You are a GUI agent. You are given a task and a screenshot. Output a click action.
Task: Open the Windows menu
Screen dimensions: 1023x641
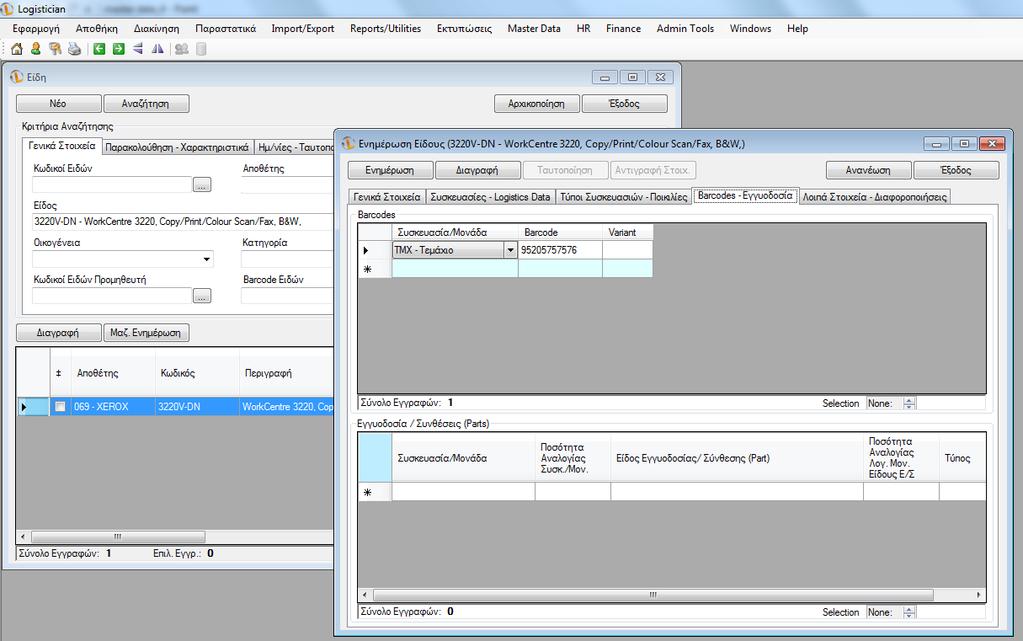[x=750, y=29]
